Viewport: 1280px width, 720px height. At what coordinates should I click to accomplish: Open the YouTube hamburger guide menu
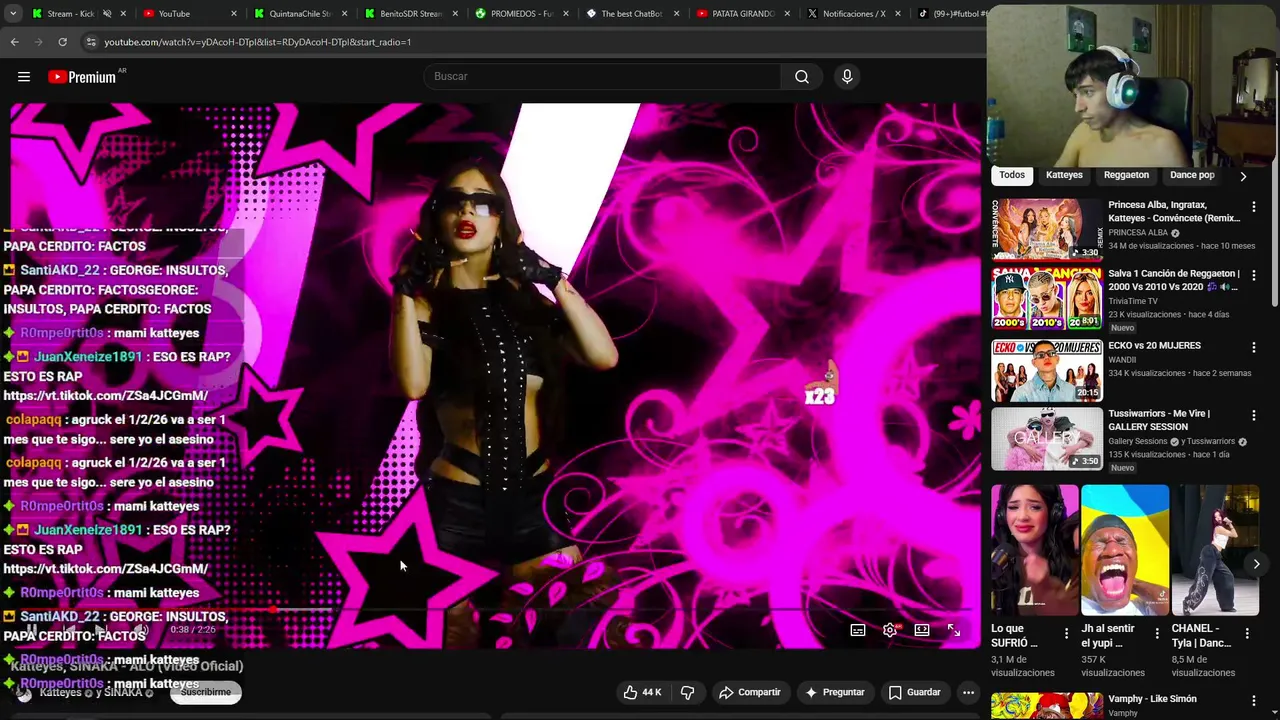point(24,77)
